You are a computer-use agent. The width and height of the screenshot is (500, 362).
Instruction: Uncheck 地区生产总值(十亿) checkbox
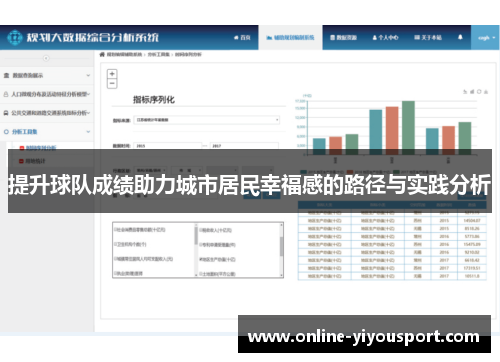201,259
